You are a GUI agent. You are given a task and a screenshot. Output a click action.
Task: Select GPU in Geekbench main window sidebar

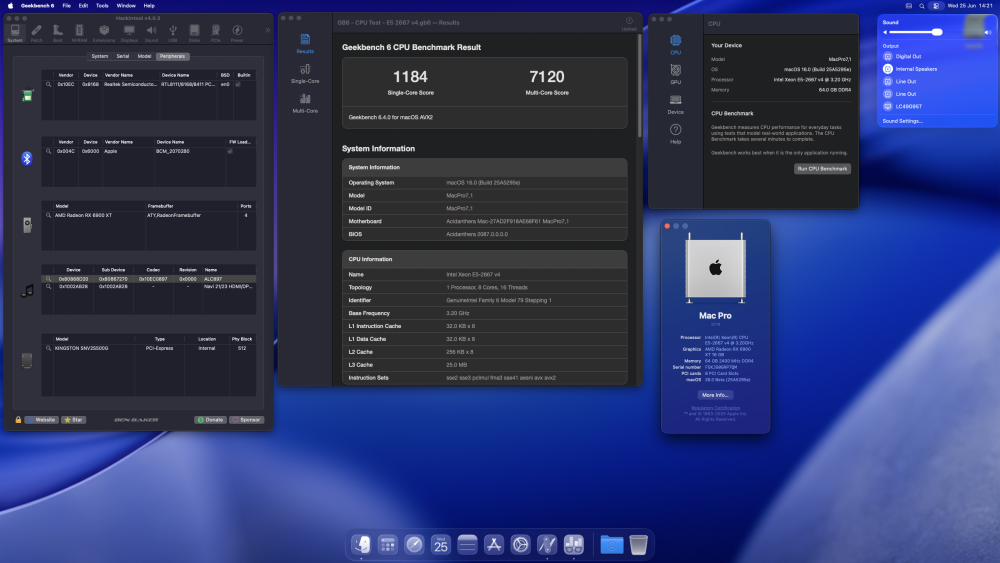[675, 74]
